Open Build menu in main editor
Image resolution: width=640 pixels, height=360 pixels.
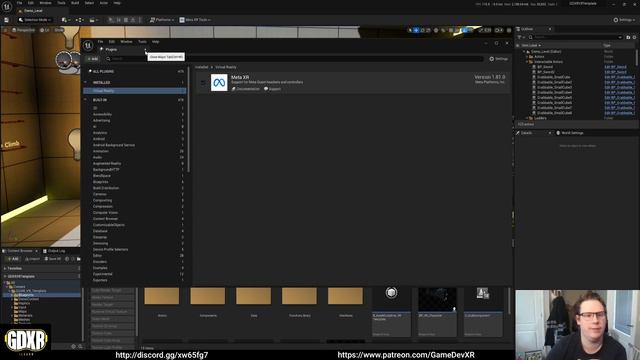click(75, 3)
